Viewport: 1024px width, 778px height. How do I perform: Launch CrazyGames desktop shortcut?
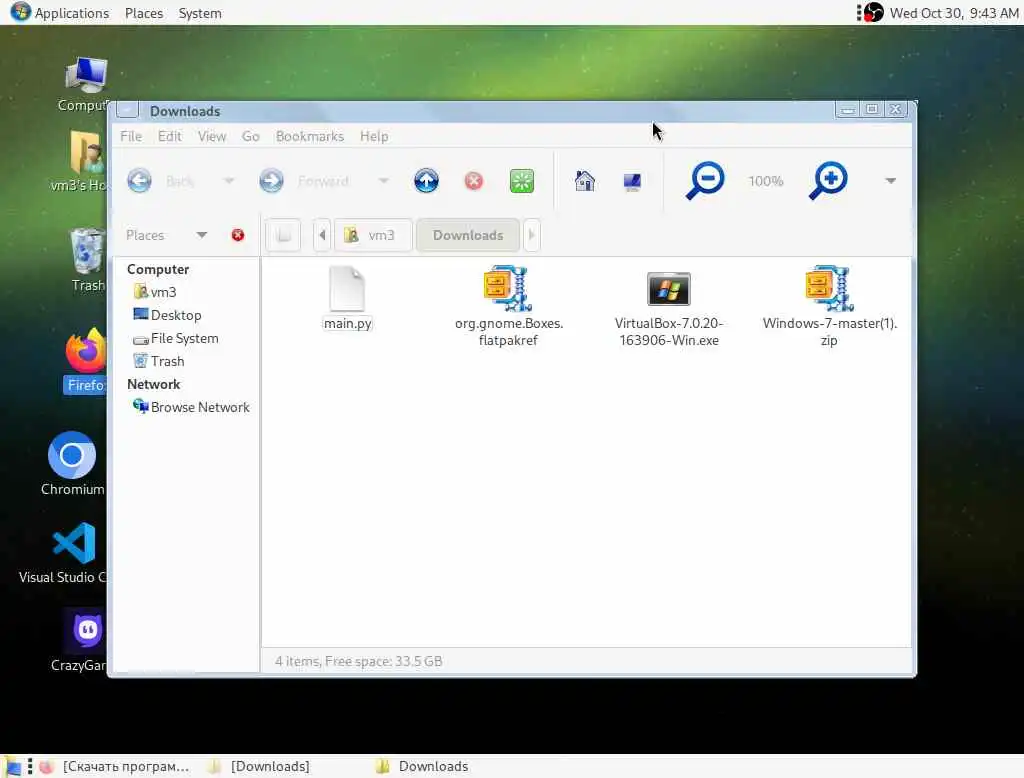click(87, 630)
